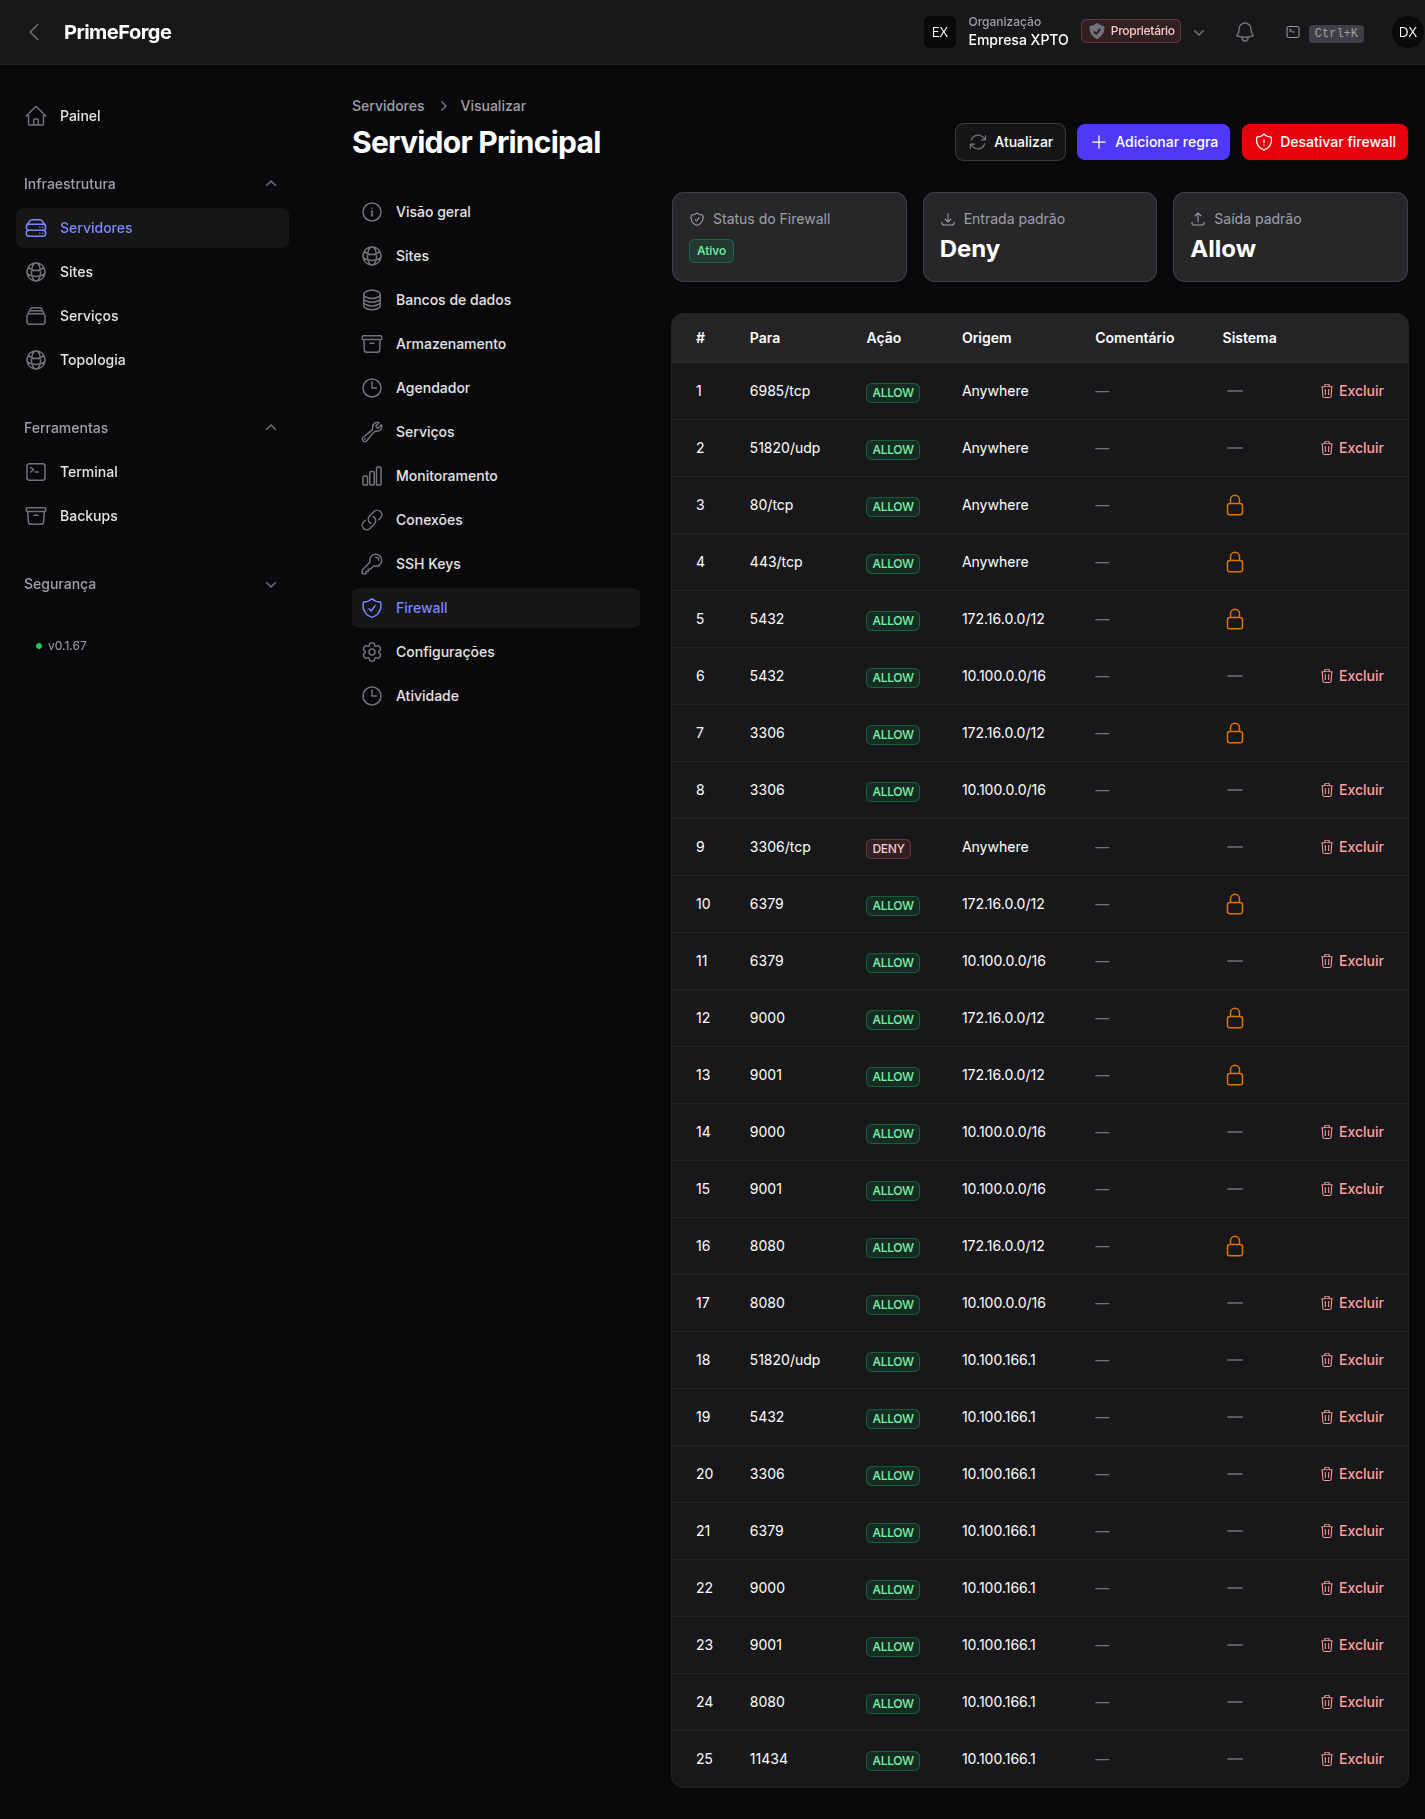This screenshot has height=1819, width=1425.
Task: Click the Armazenamento box icon
Action: (x=372, y=344)
